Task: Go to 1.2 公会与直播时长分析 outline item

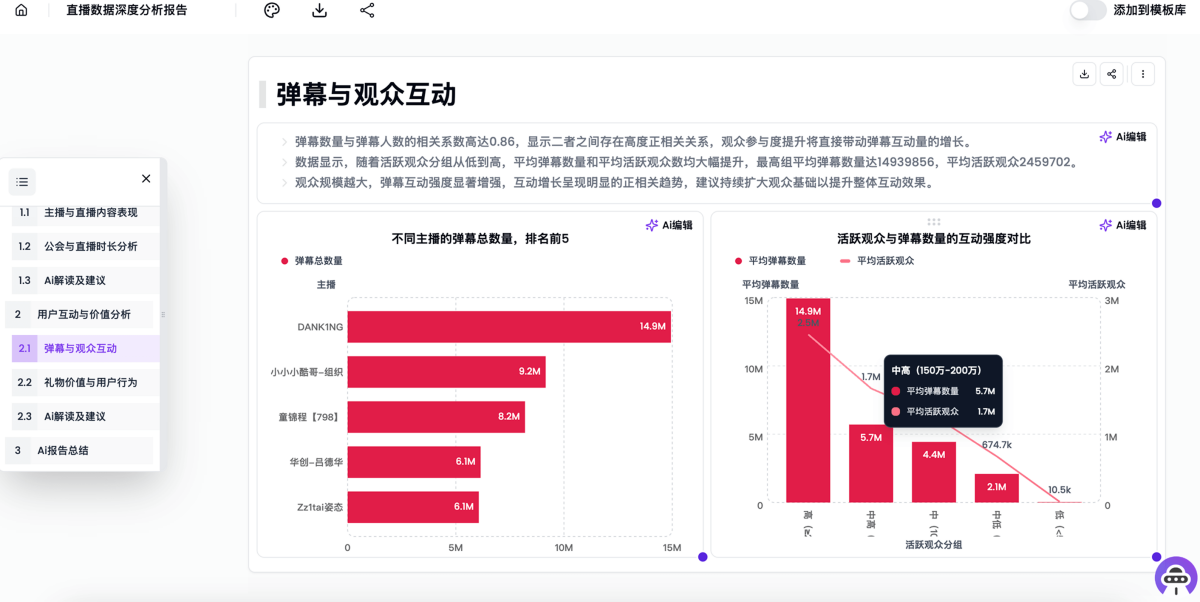Action: tap(90, 247)
